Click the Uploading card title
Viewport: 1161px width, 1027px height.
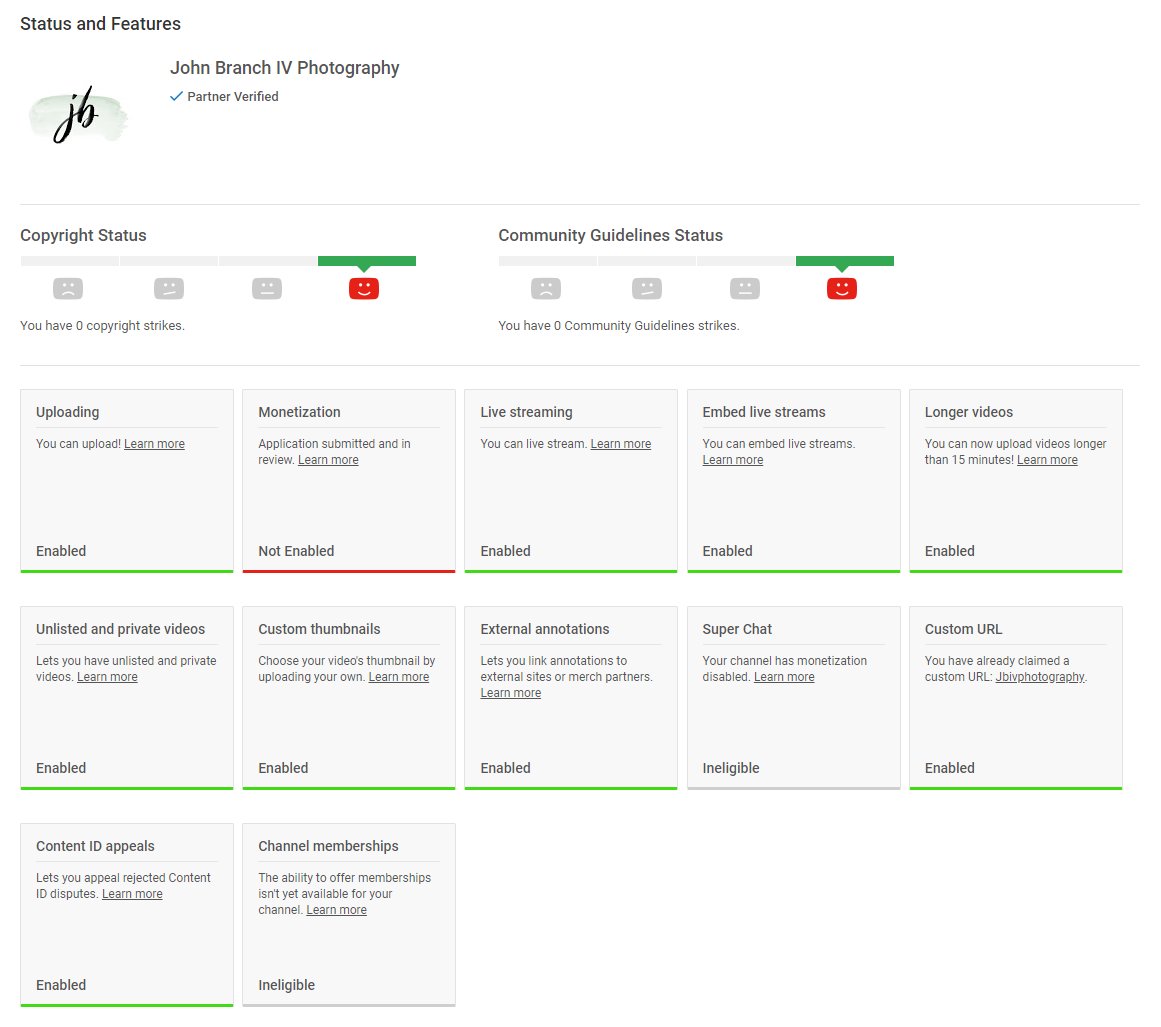tap(67, 412)
